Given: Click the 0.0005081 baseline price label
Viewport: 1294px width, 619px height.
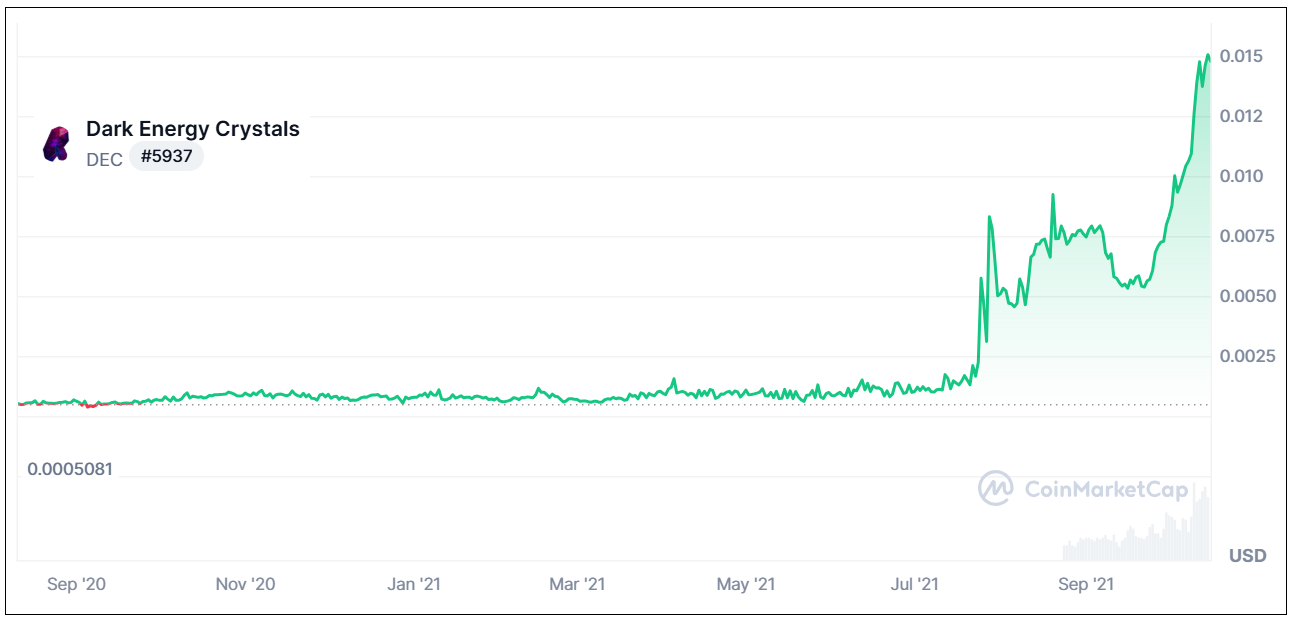Looking at the screenshot, I should (x=70, y=468).
